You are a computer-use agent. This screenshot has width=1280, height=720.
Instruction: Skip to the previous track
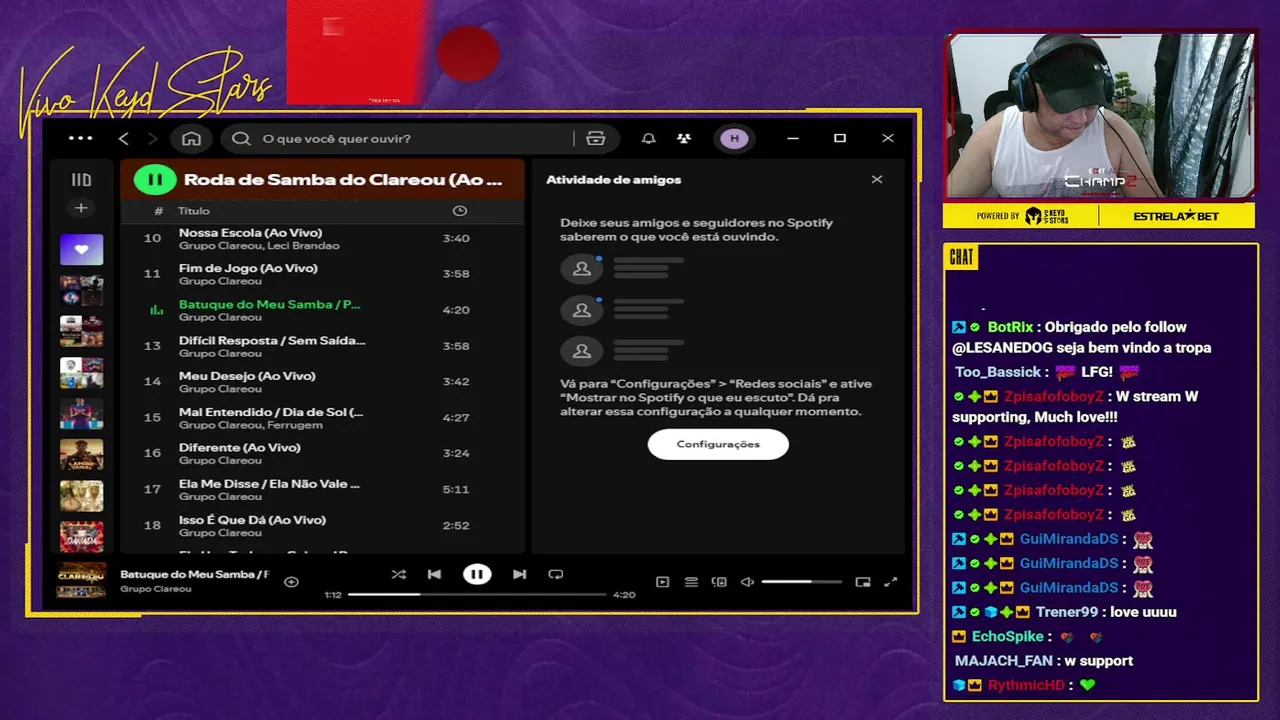click(434, 574)
